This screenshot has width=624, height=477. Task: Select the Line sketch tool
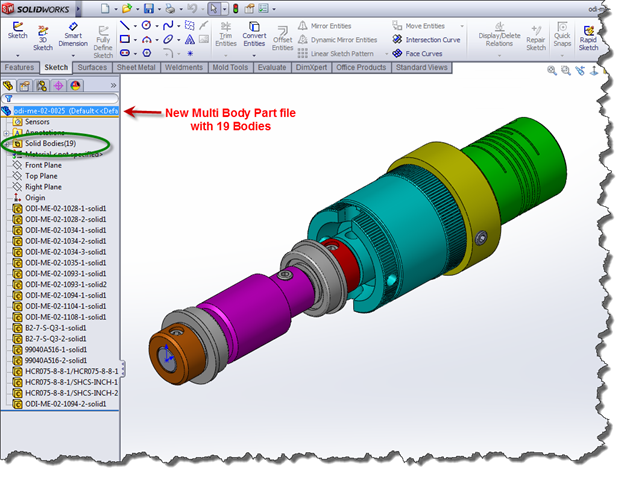tap(125, 26)
